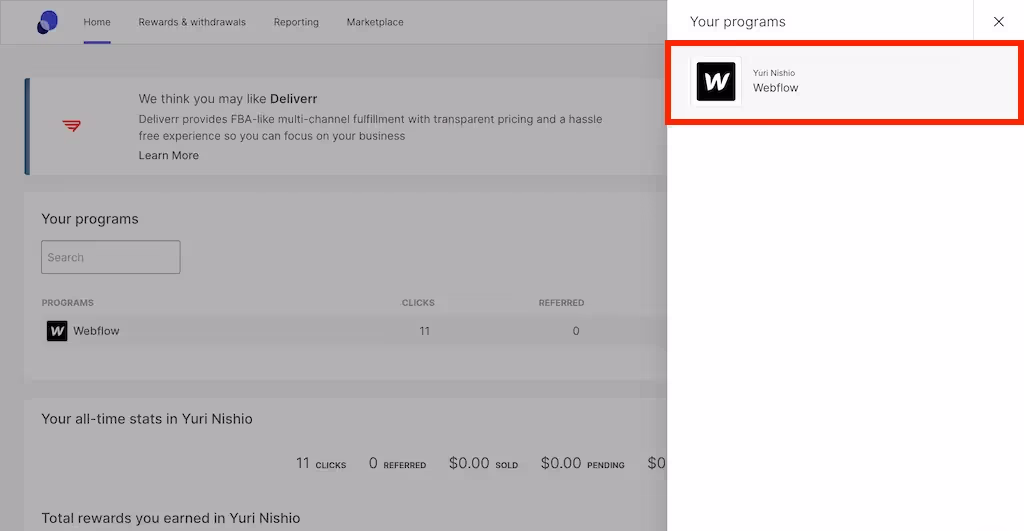The image size is (1024, 531).
Task: Click the PartnerStack logo in the header
Action: [x=47, y=22]
